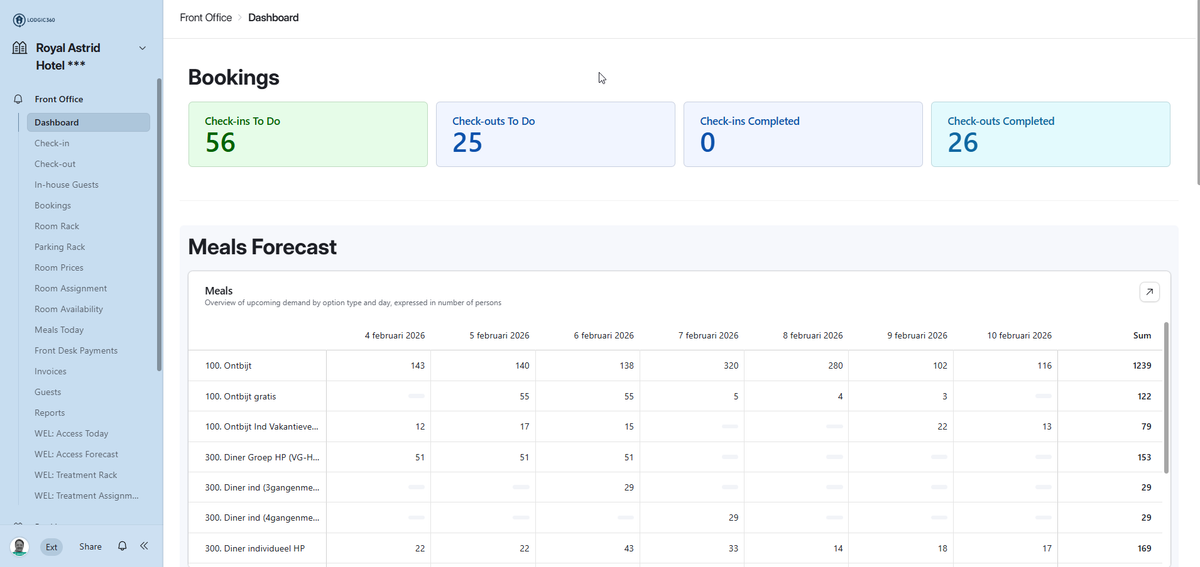Screen dimensions: 1200x567
Task: Collapse the Front Office sidebar section
Action: 59,99
